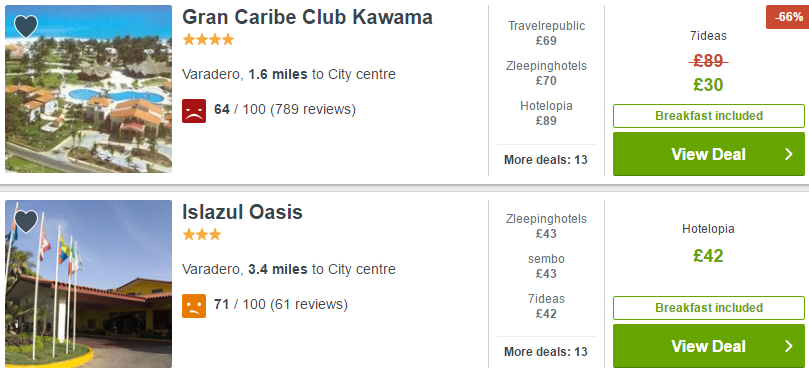Select the Travelrepublic £69 deal
Image resolution: width=809 pixels, height=373 pixels.
tap(546, 33)
